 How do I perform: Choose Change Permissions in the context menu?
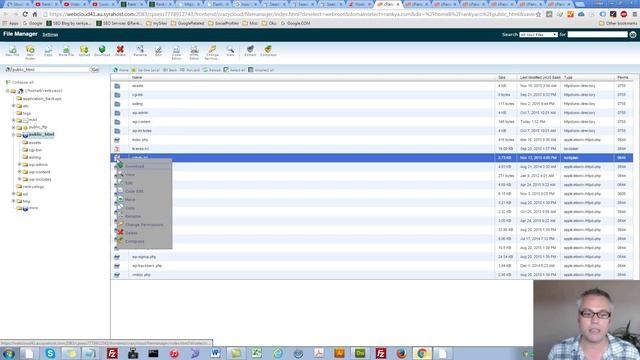click(144, 225)
